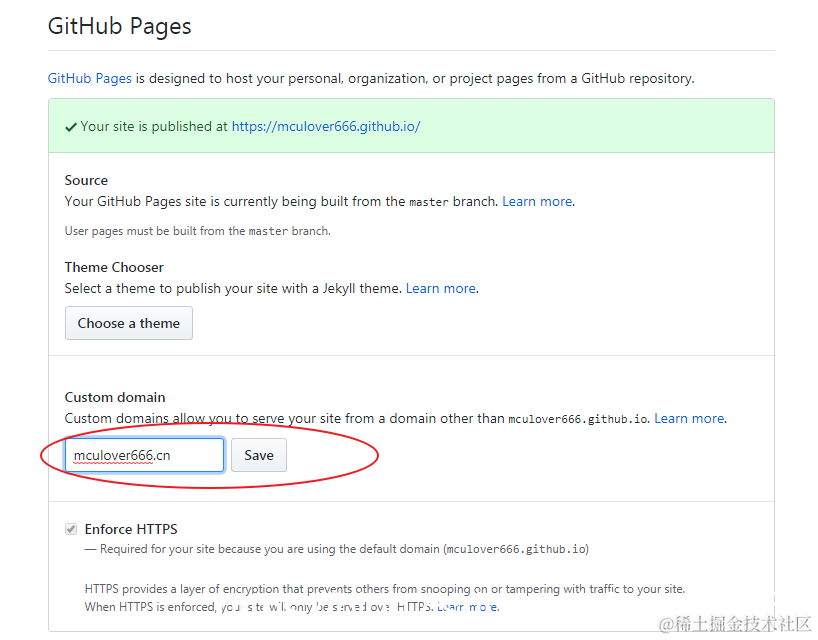Click the '(mculover666.github.io)' default domain text
Image resolution: width=818 pixels, height=640 pixels.
pyautogui.click(x=516, y=549)
